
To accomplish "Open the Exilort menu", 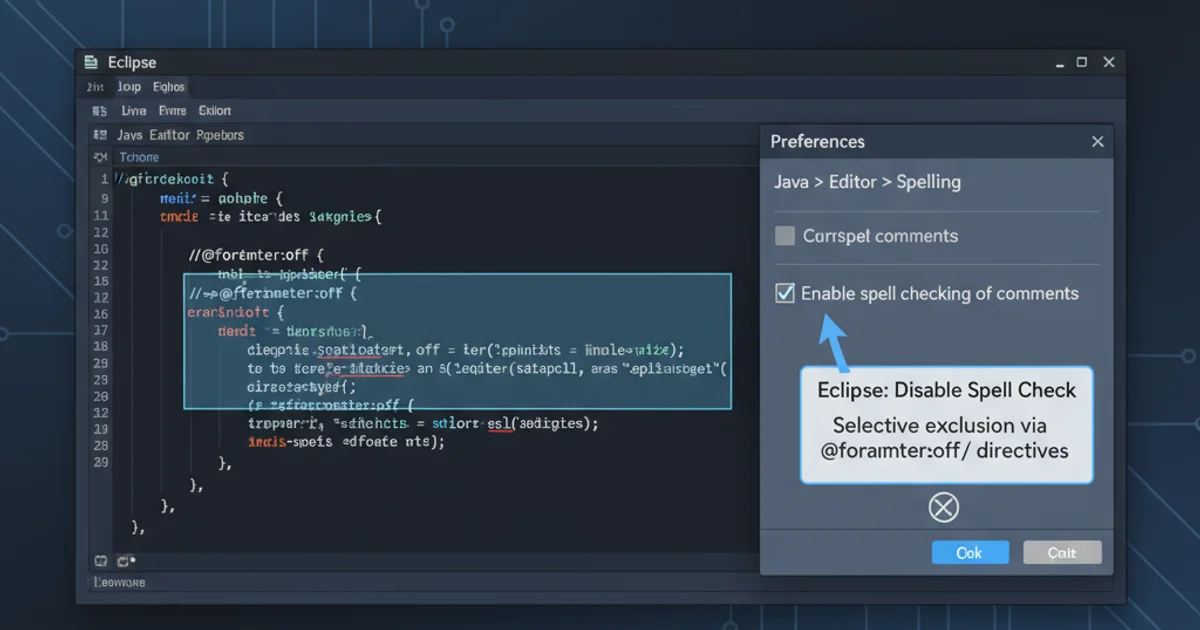I will 215,111.
